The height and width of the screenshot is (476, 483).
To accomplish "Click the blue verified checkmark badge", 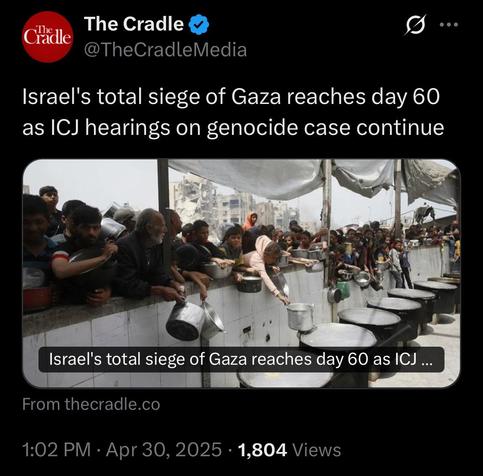I will click(199, 24).
